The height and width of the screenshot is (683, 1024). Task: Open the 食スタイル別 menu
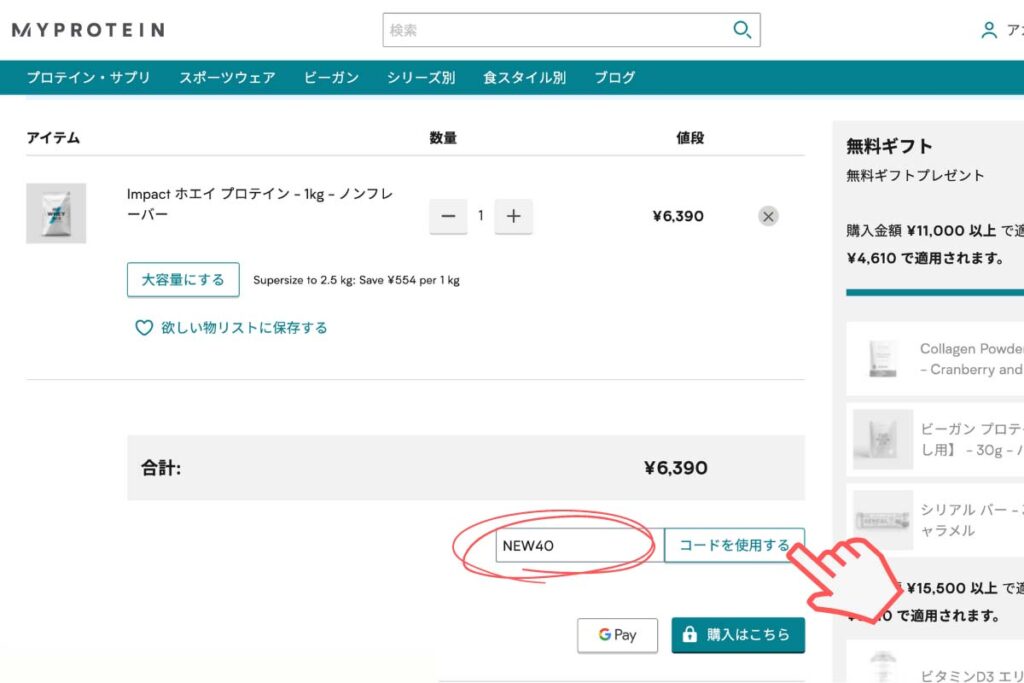pos(524,78)
